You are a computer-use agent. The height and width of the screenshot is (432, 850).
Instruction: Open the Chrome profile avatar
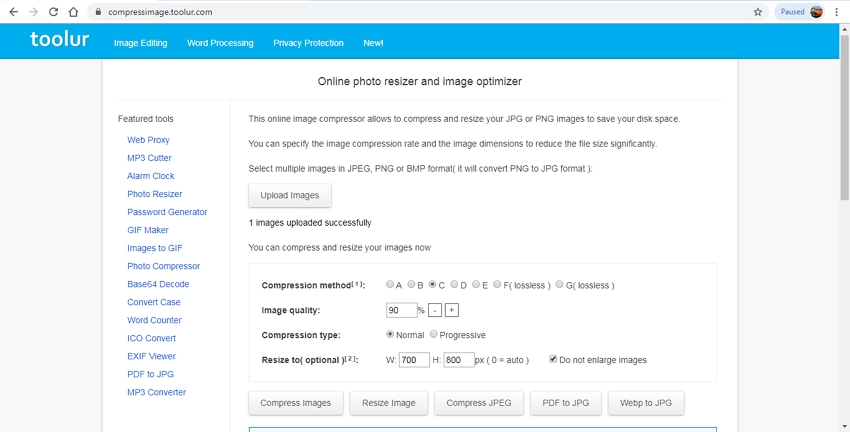click(816, 12)
